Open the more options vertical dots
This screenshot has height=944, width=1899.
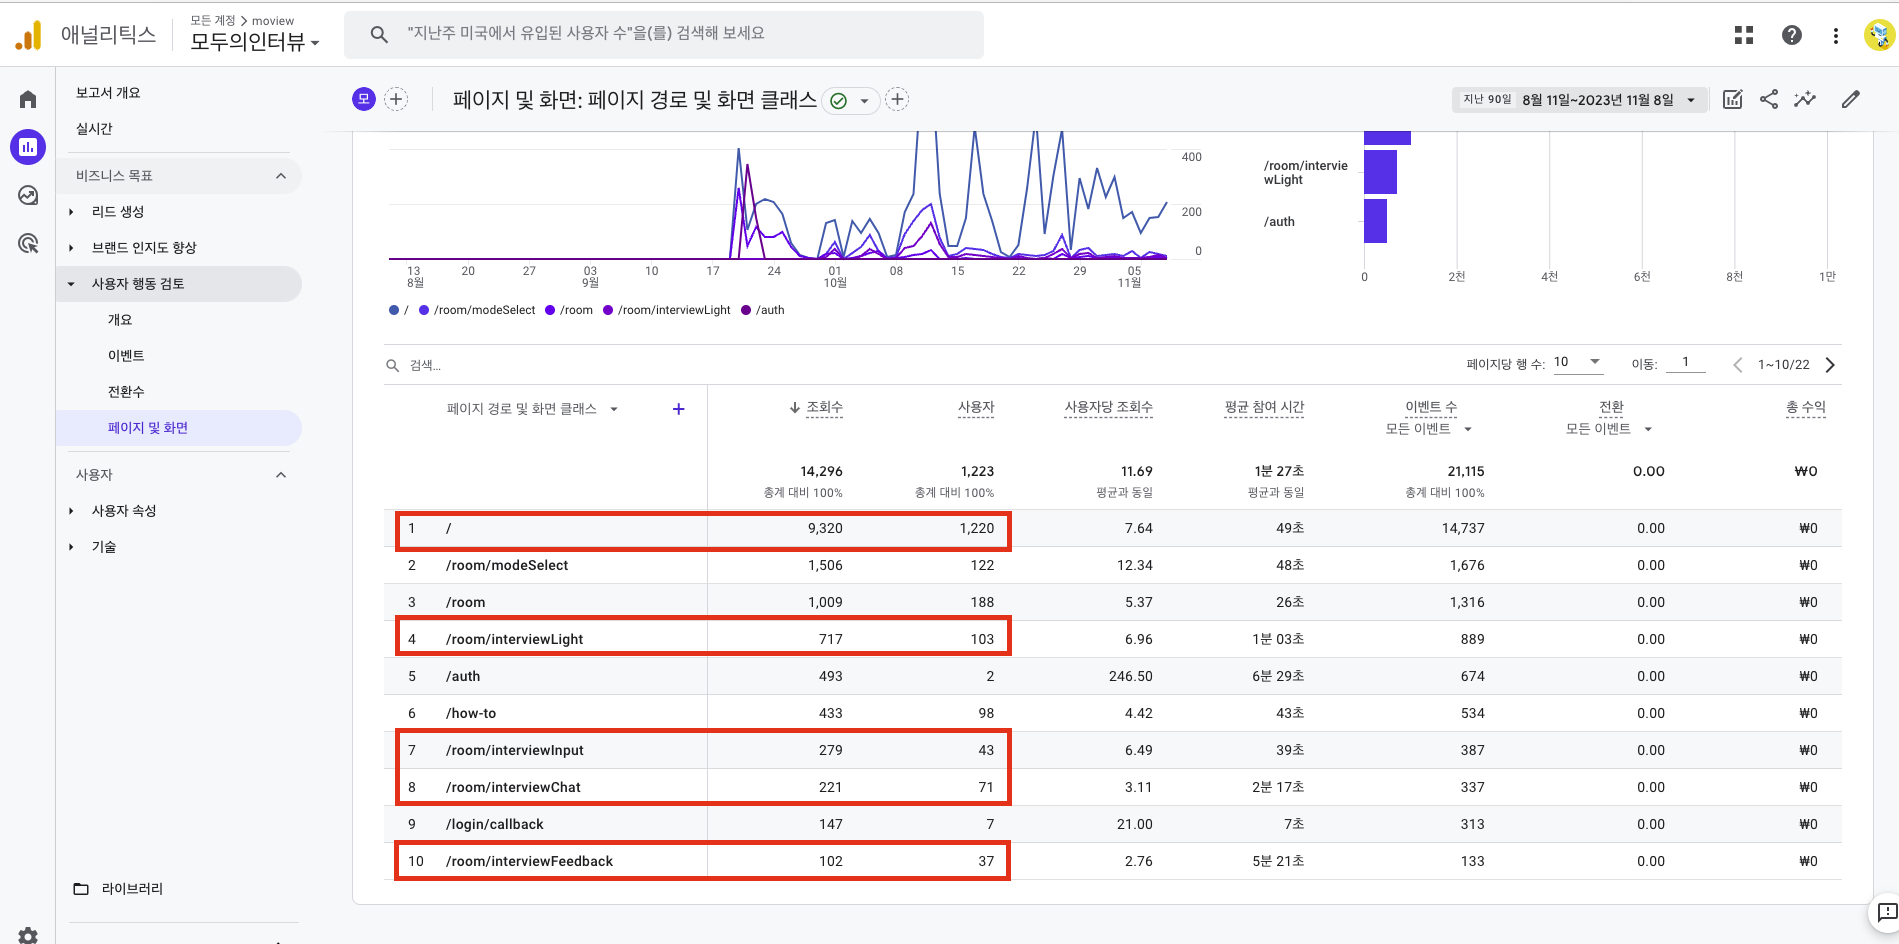point(1836,35)
